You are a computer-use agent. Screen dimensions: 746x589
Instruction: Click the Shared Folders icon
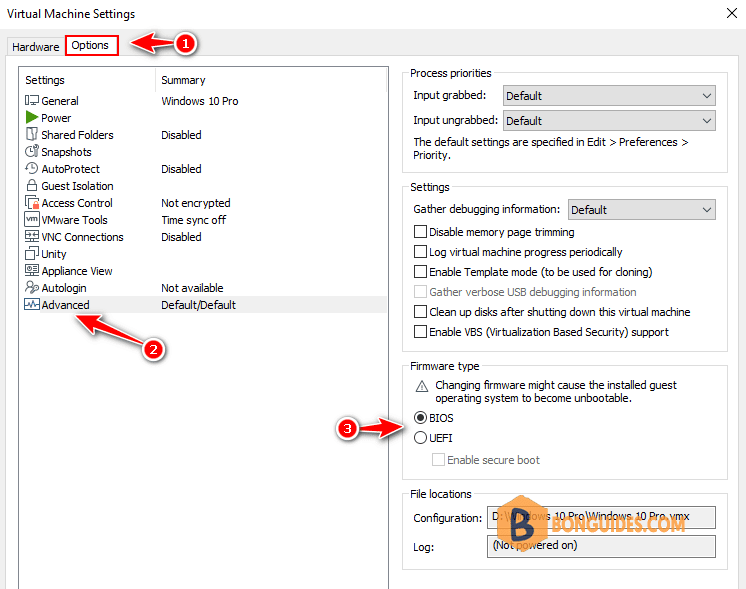[31, 134]
